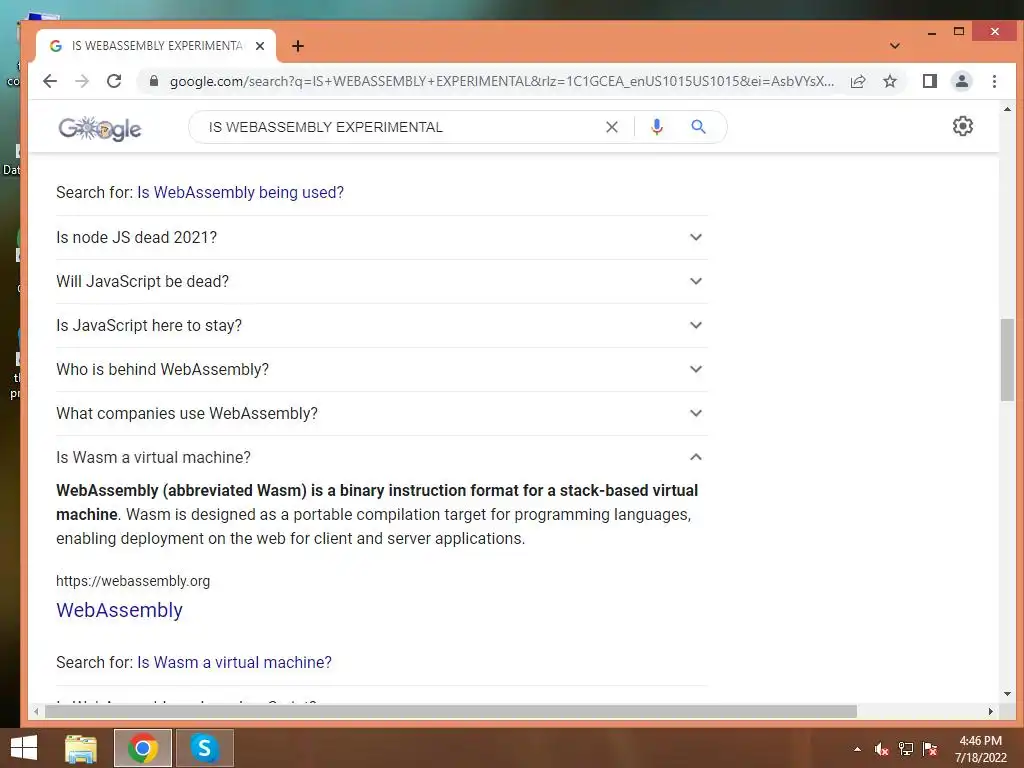Share this page using share icon

click(x=858, y=81)
